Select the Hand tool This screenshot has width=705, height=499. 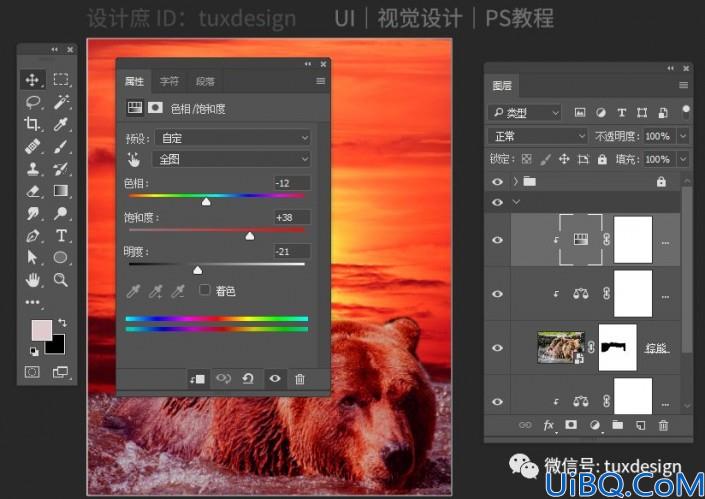pos(32,280)
